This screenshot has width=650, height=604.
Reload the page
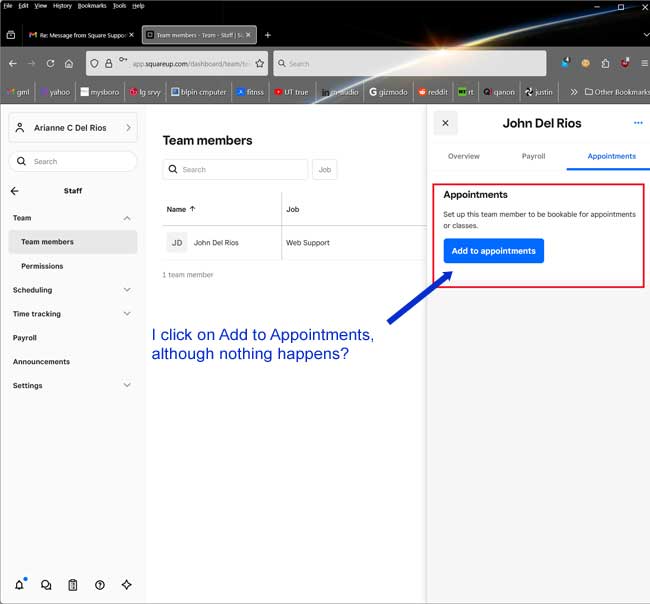click(x=50, y=63)
